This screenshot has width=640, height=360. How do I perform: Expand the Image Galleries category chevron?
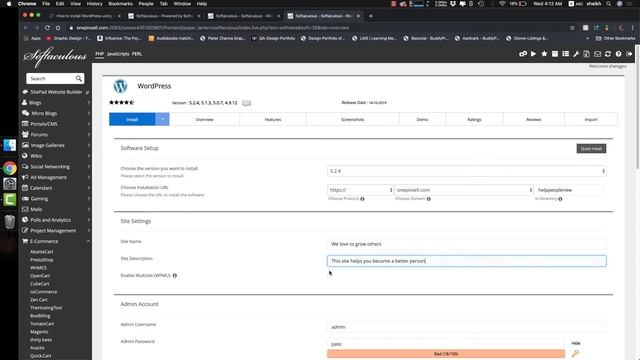89,145
